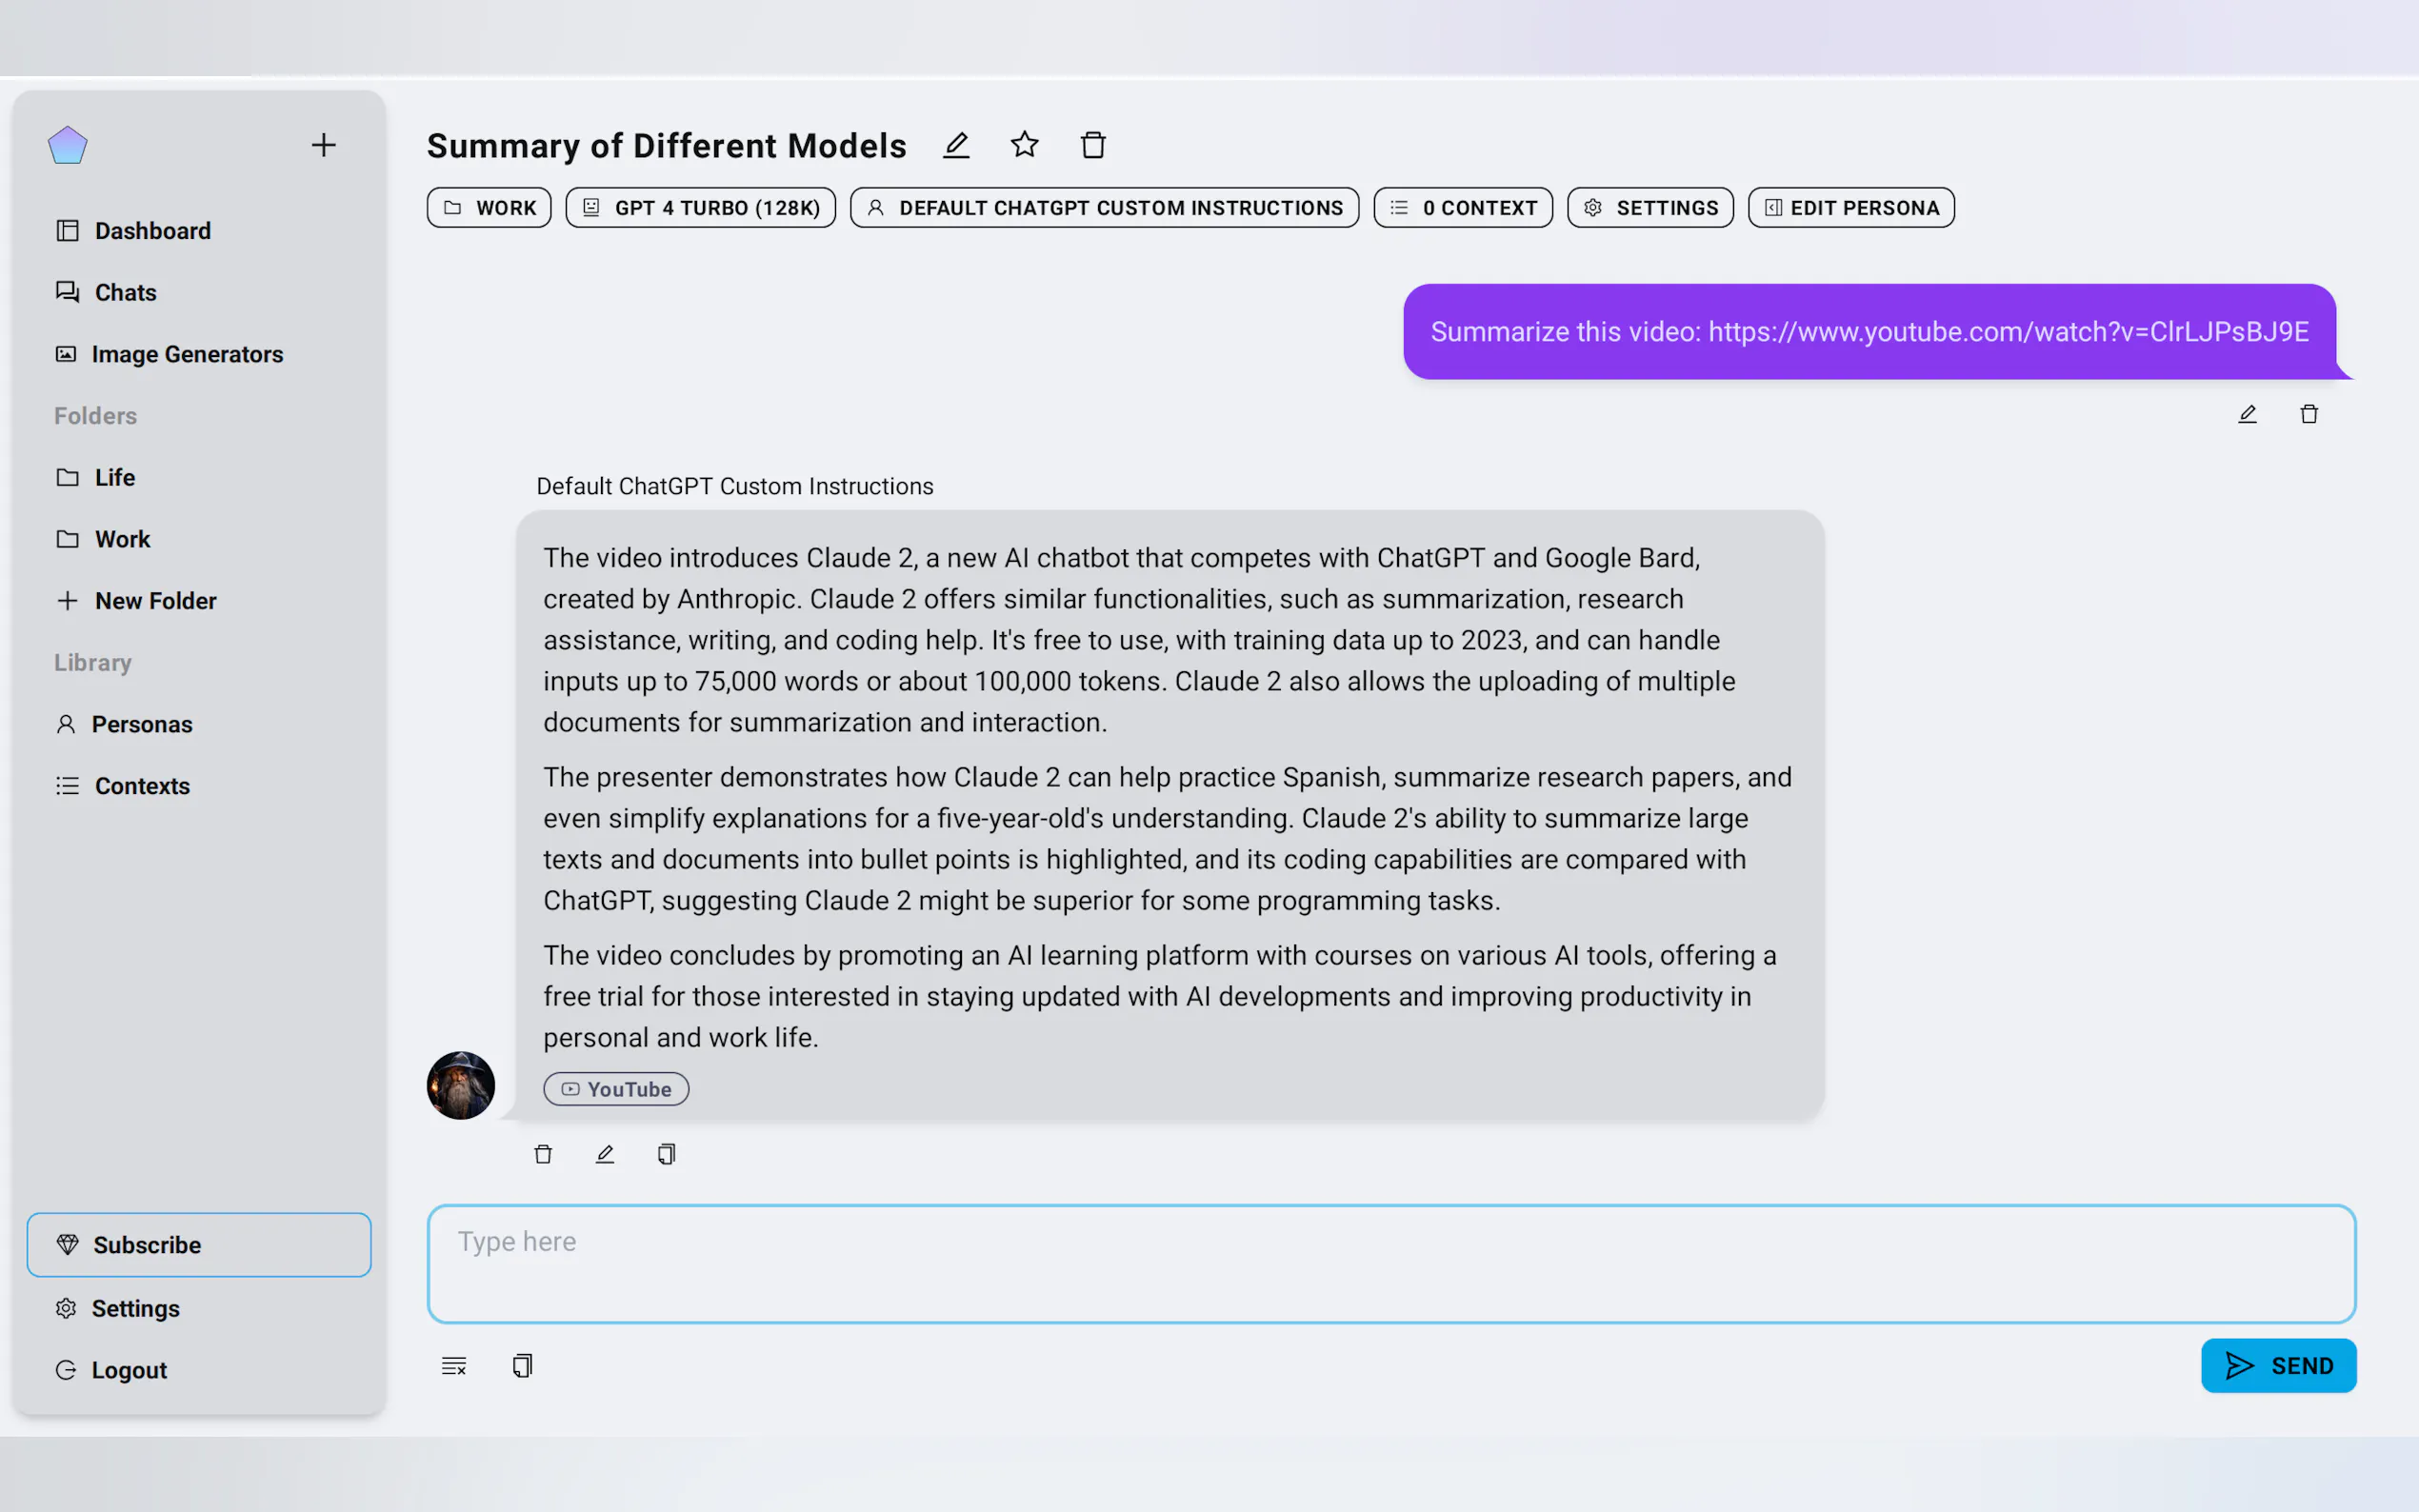Click the Subscribe button
This screenshot has height=1512, width=2419.
199,1245
